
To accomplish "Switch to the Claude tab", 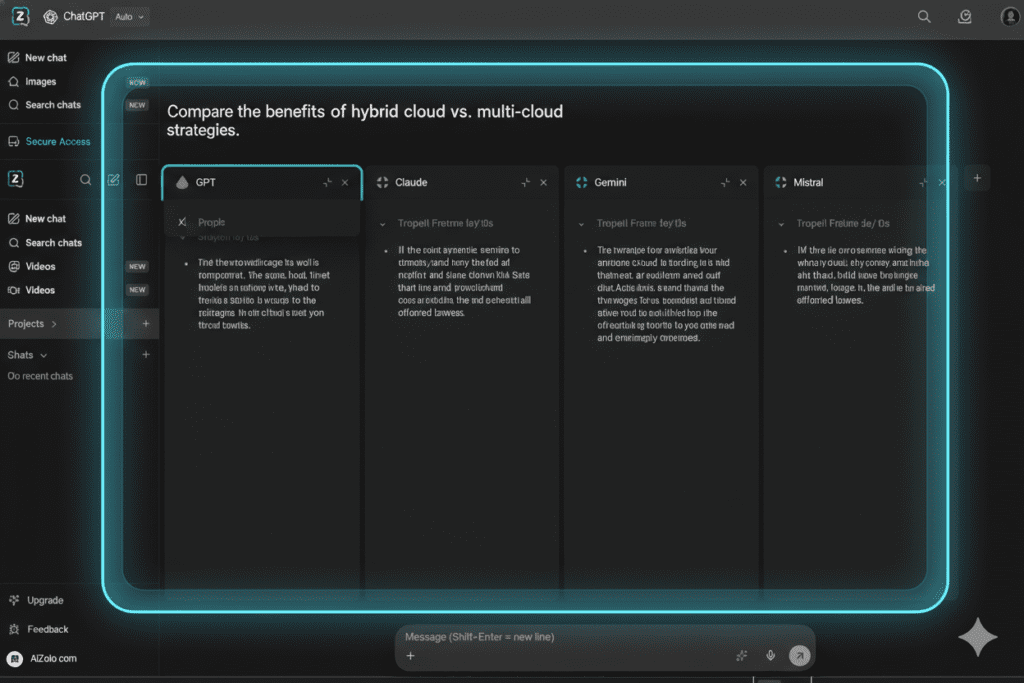I will click(410, 182).
